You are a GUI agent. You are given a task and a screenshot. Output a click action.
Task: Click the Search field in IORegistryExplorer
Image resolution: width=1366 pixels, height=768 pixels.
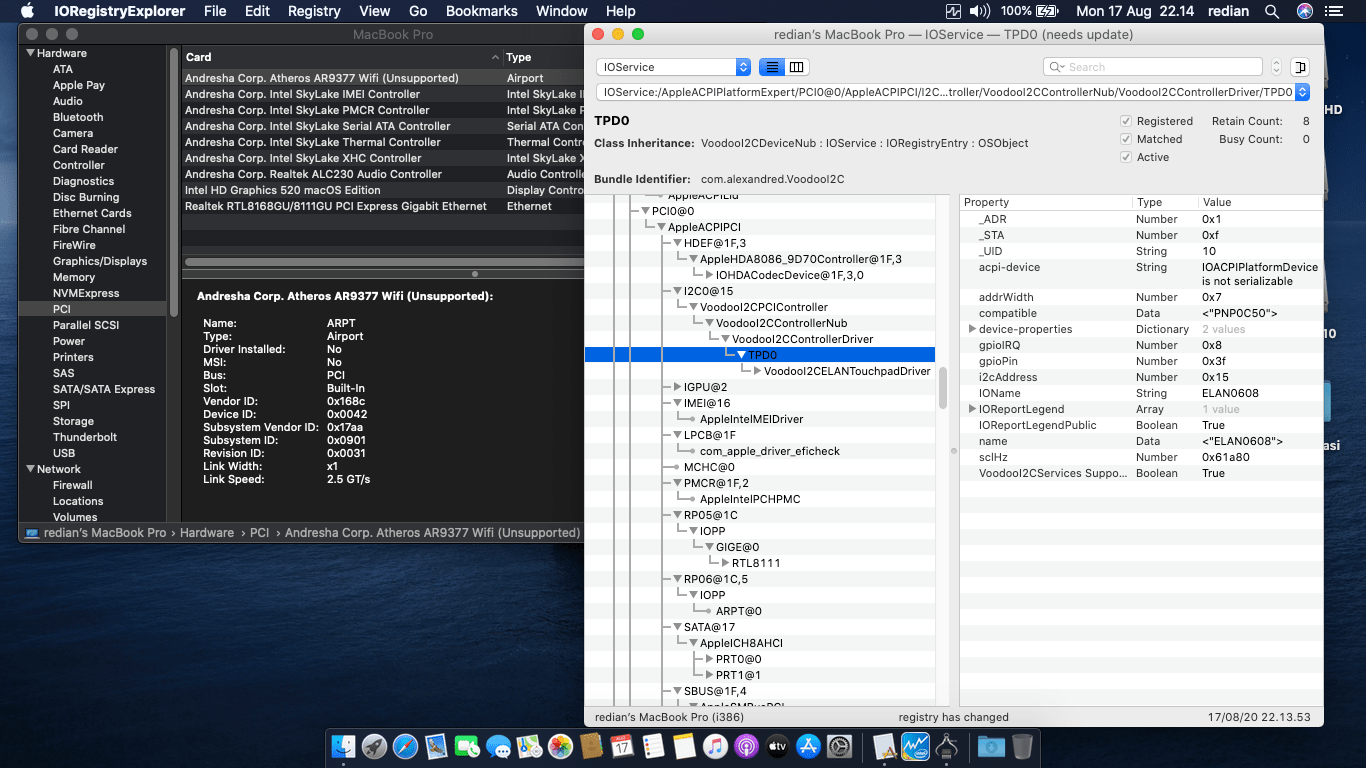[x=1153, y=67]
